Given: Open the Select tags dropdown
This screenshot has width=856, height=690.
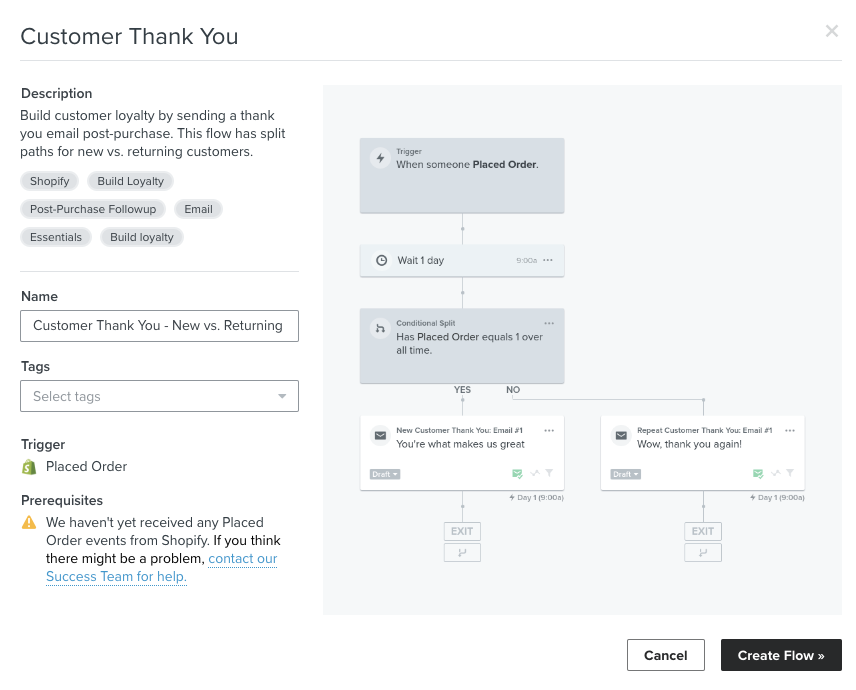Looking at the screenshot, I should point(159,396).
